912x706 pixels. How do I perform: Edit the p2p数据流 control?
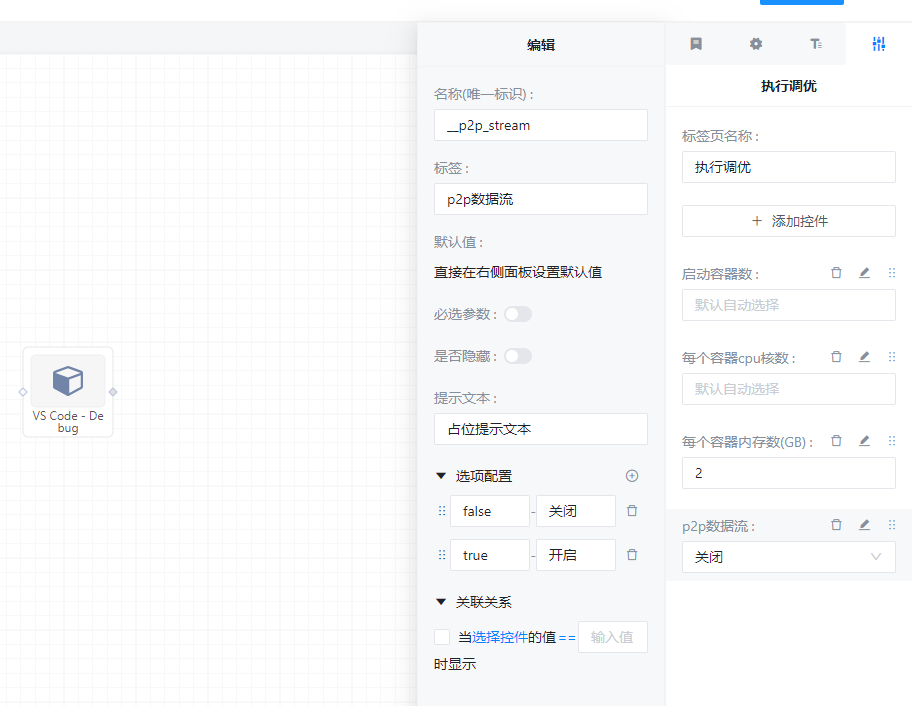(x=864, y=525)
